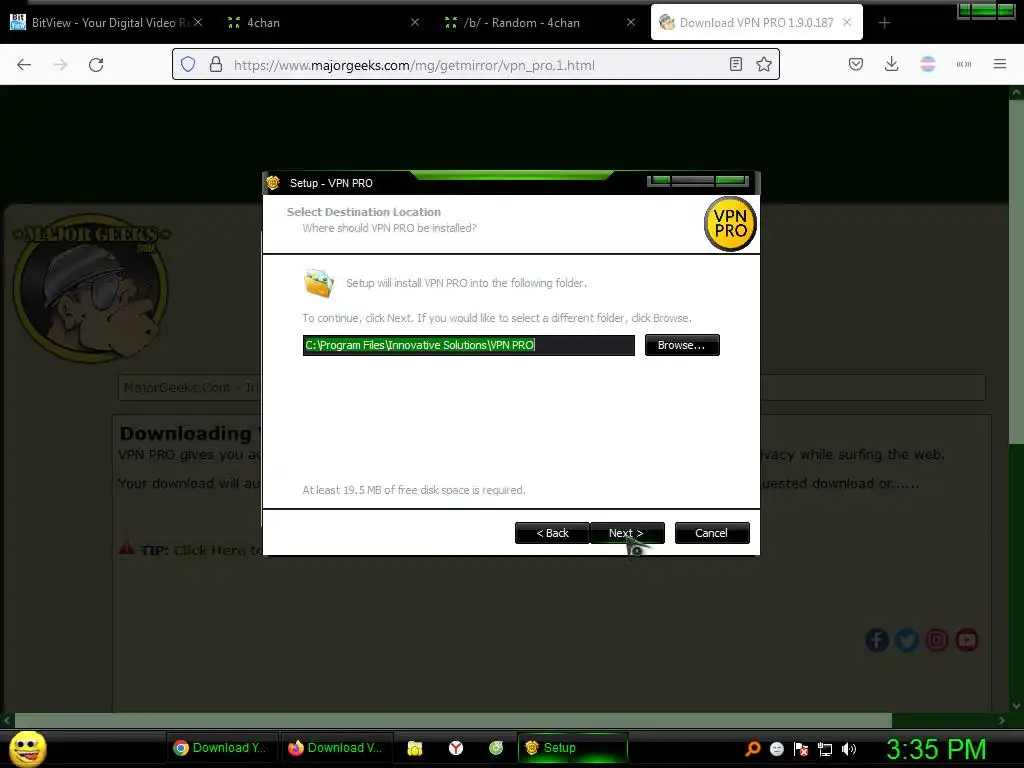The height and width of the screenshot is (768, 1024).
Task: Click the striped extension icon in toolbar
Action: [928, 64]
